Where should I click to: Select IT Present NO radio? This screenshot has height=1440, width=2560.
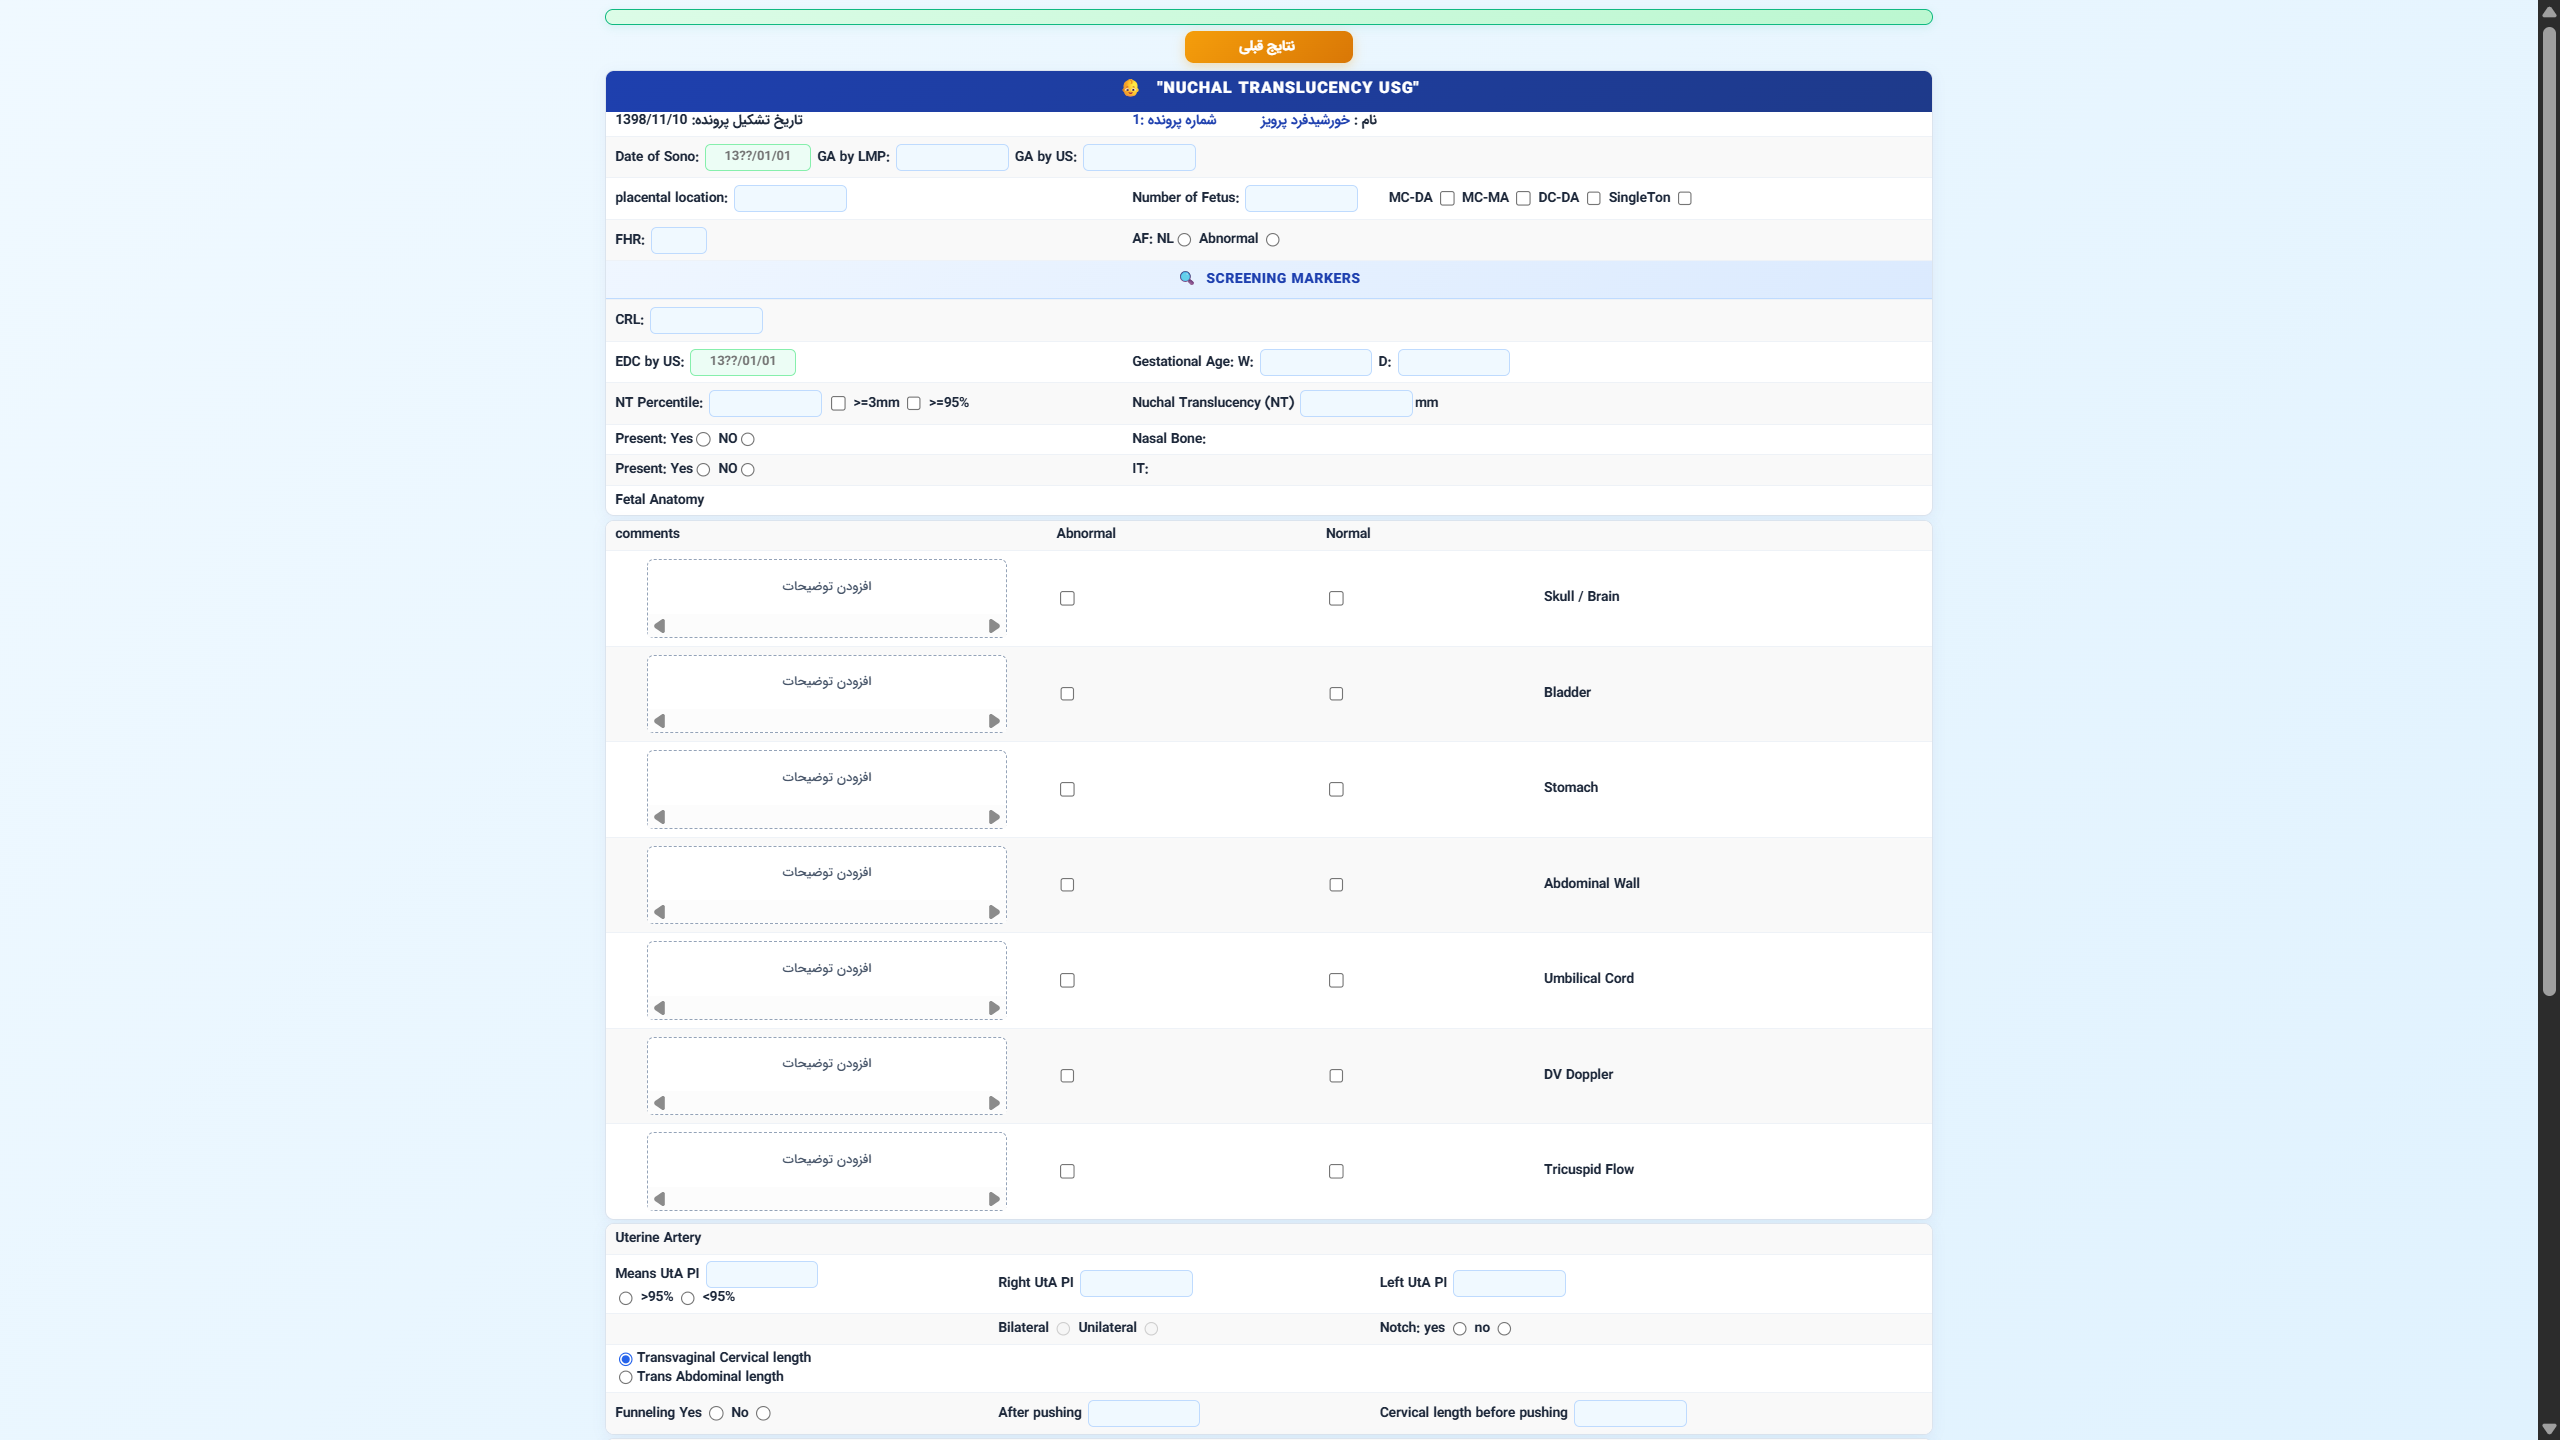[748, 470]
